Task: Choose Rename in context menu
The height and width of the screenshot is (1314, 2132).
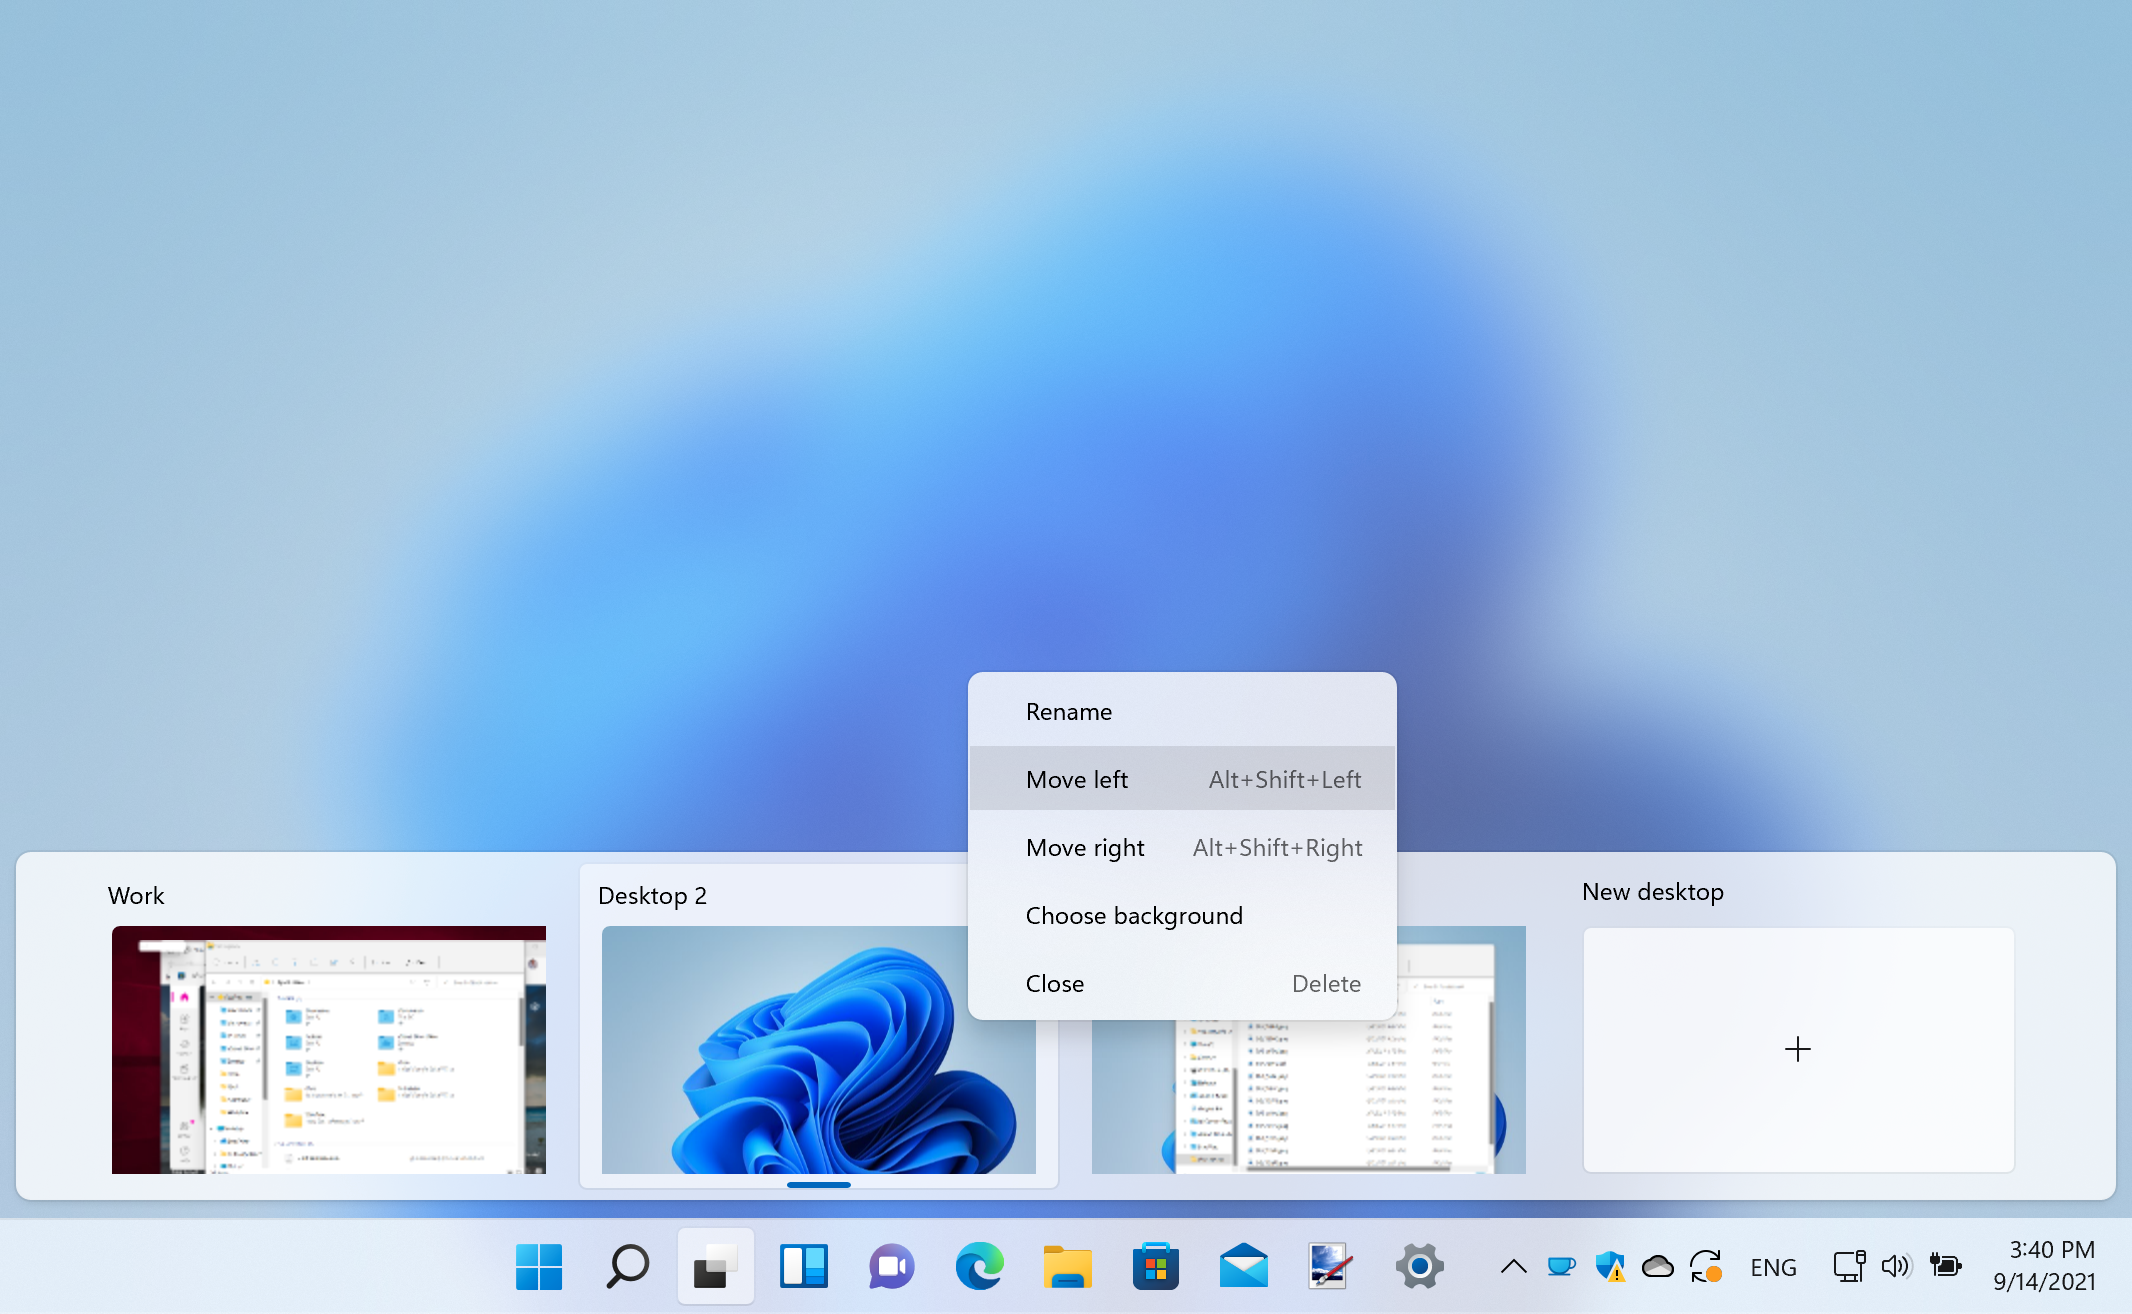Action: coord(1182,711)
